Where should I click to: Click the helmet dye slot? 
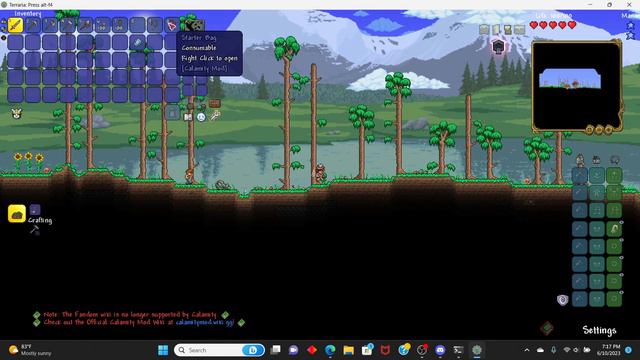[x=580, y=176]
